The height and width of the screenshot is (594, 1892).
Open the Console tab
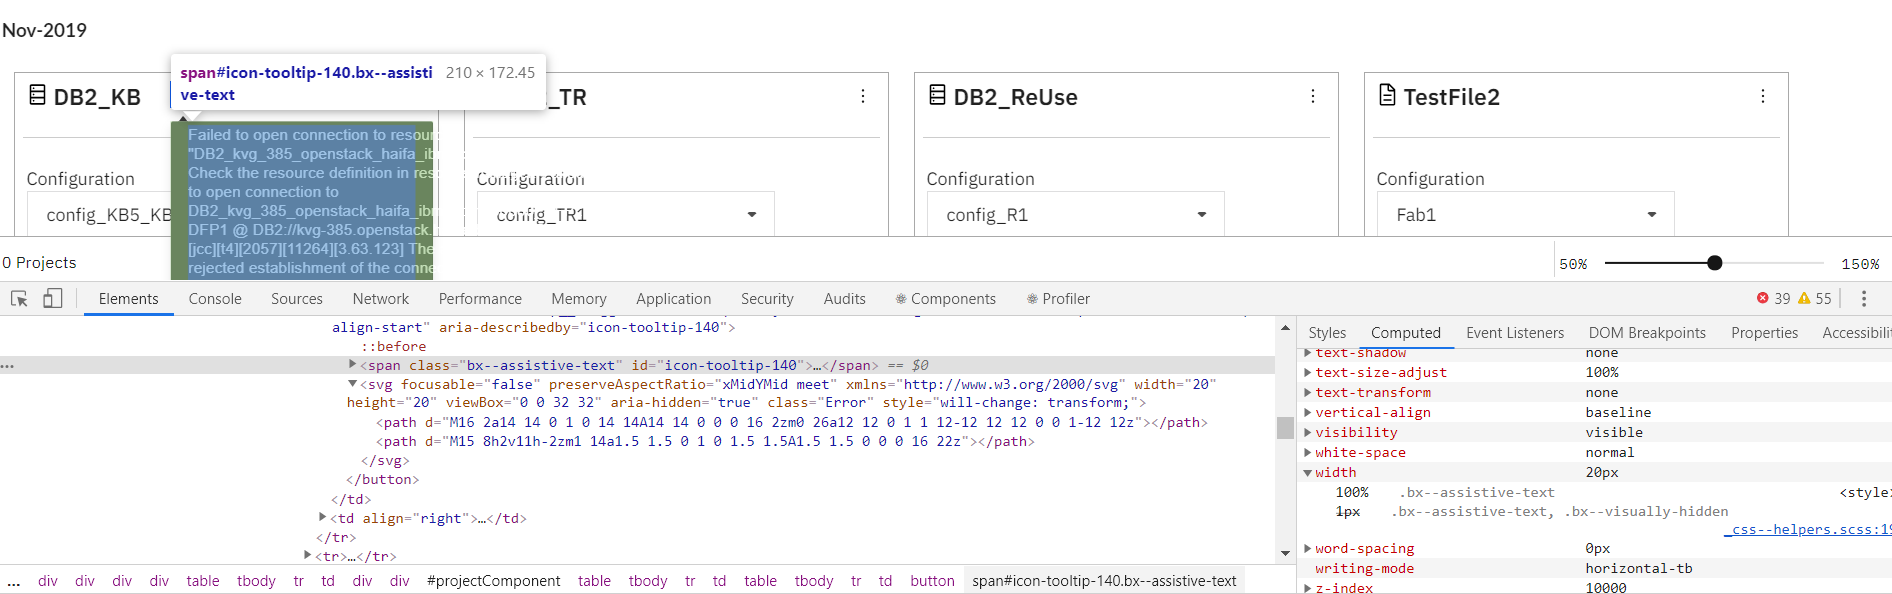coord(215,298)
